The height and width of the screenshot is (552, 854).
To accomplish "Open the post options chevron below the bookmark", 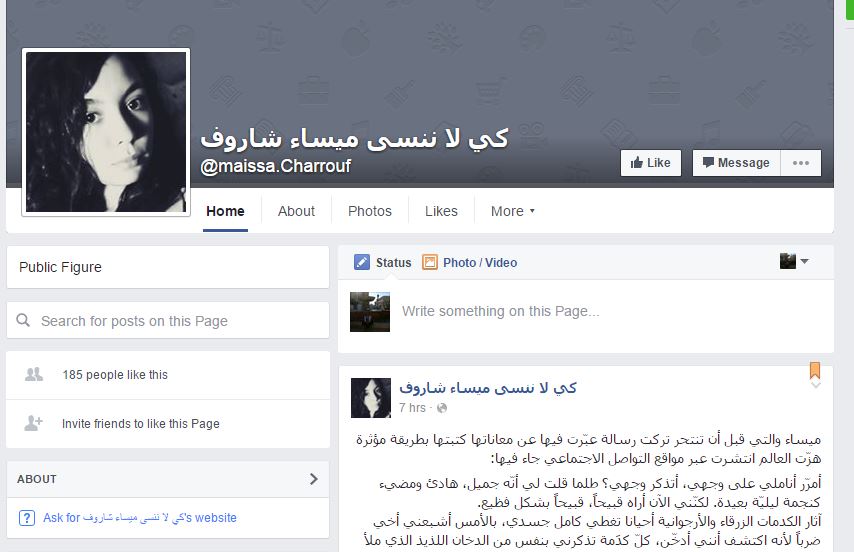I will click(815, 385).
